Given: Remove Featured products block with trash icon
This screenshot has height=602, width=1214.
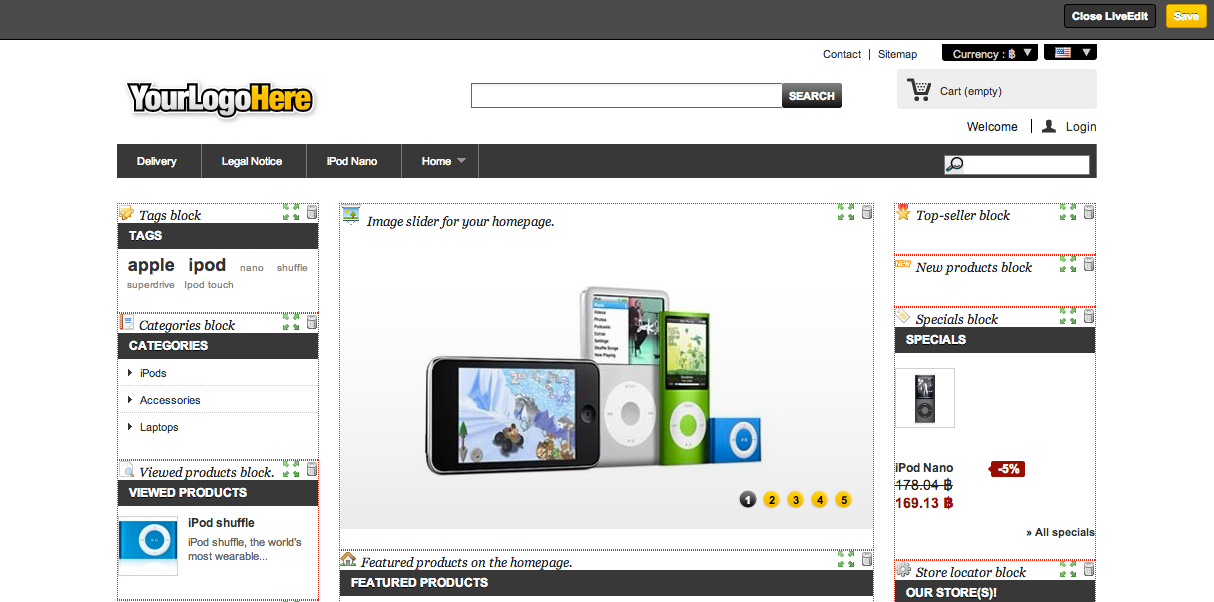Looking at the screenshot, I should 867,559.
